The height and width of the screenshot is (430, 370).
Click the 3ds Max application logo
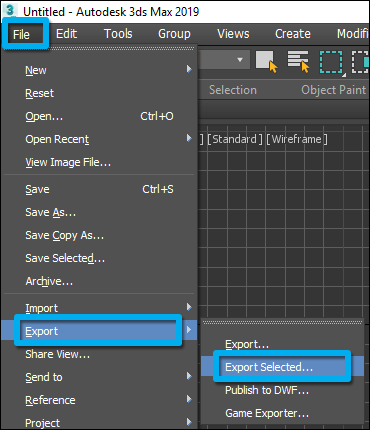click(10, 10)
